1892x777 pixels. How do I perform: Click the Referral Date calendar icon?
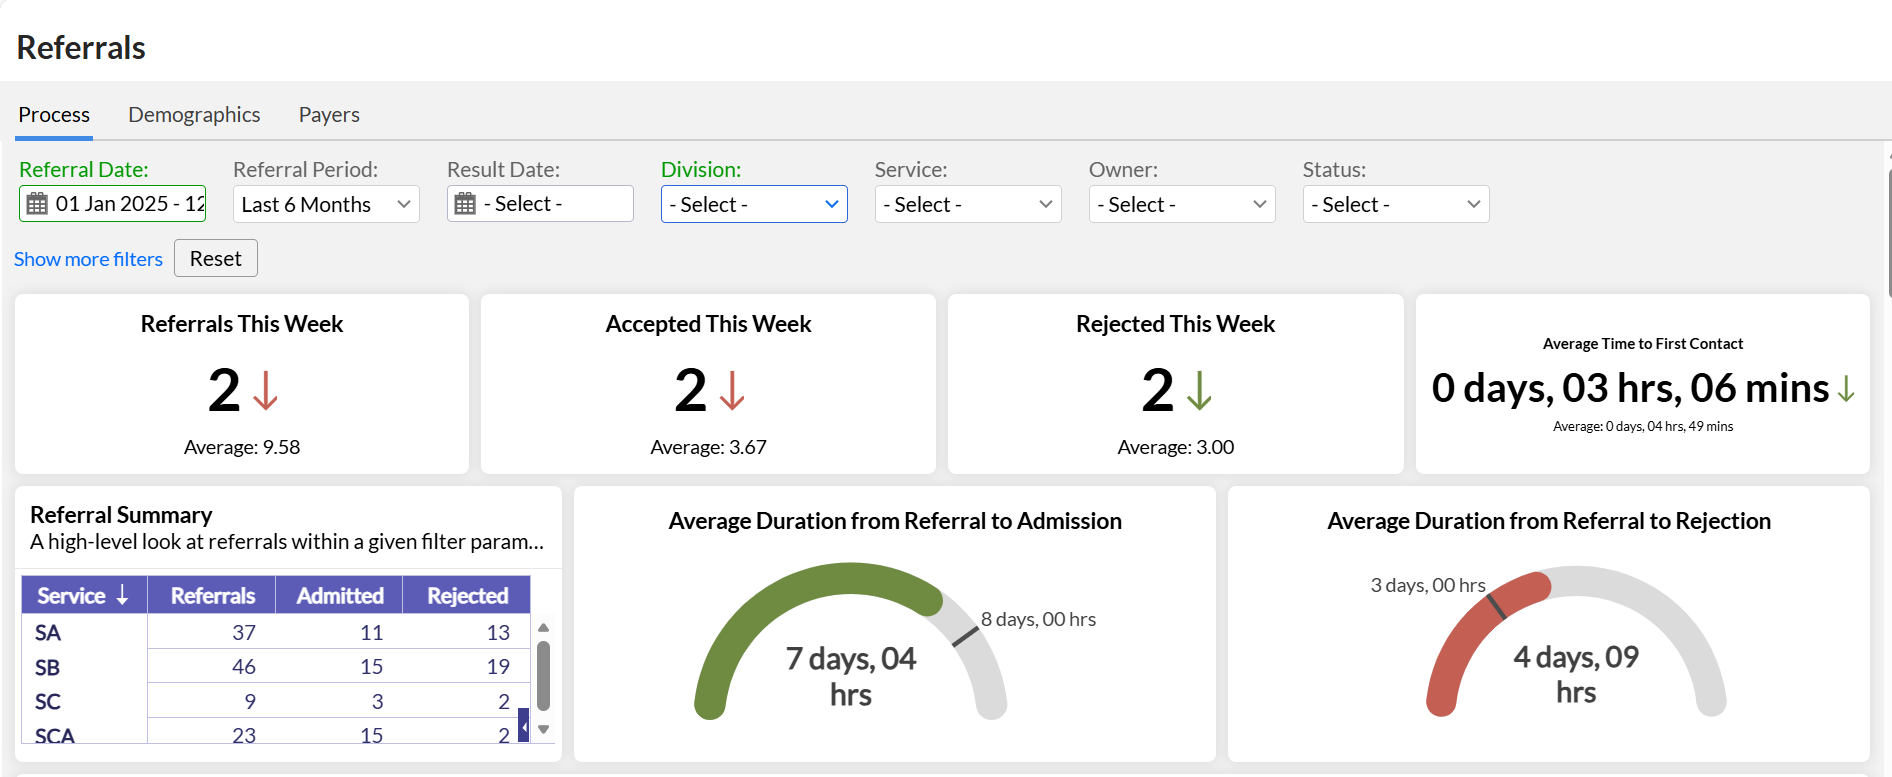pos(37,204)
